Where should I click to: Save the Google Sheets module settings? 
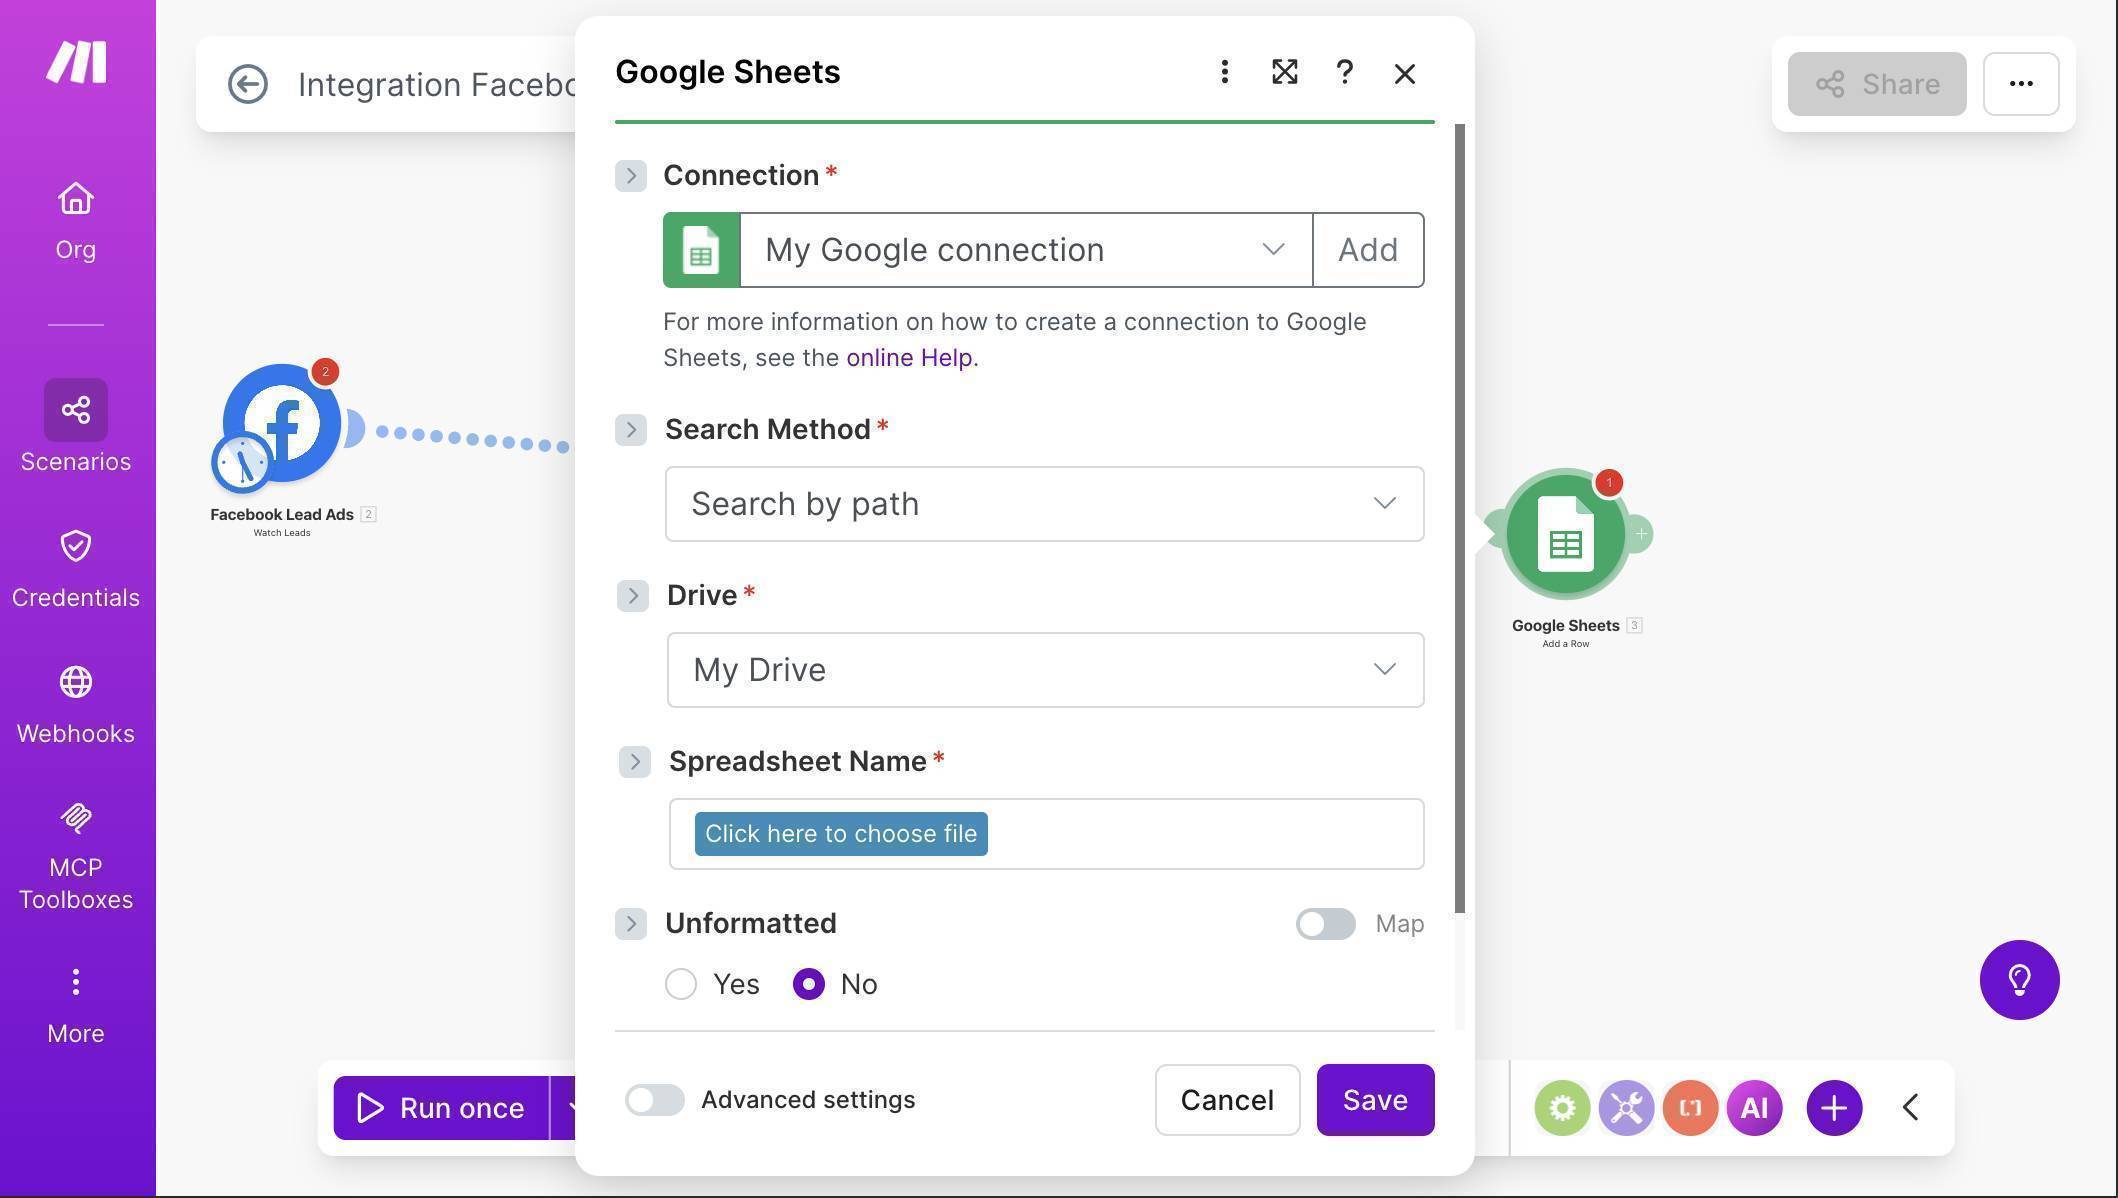1375,1099
